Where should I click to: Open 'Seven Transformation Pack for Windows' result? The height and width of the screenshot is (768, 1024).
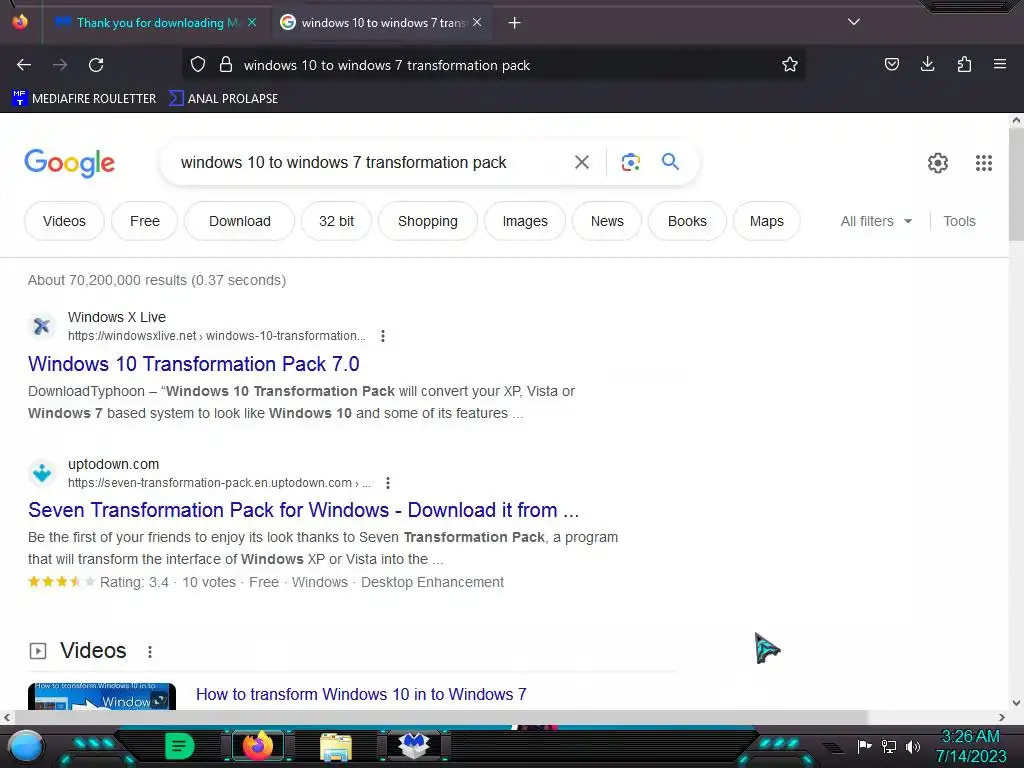[304, 510]
